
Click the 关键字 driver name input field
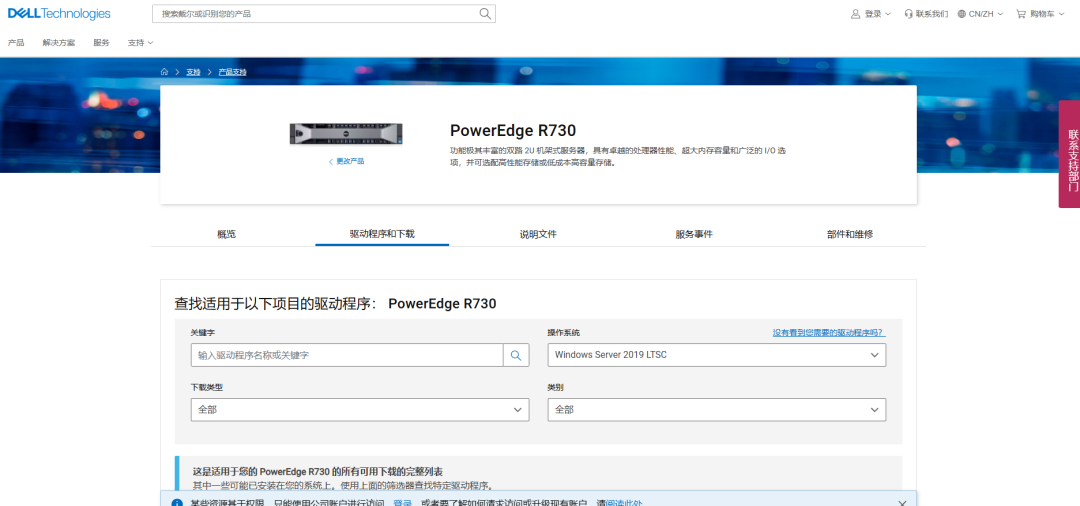(347, 355)
